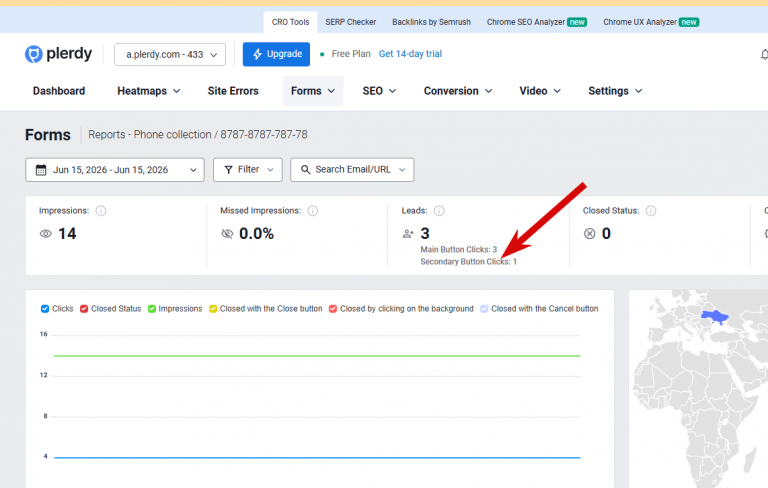Image resolution: width=768 pixels, height=488 pixels.
Task: Click the breadcrumb Reports - Phone collection
Action: [150, 135]
